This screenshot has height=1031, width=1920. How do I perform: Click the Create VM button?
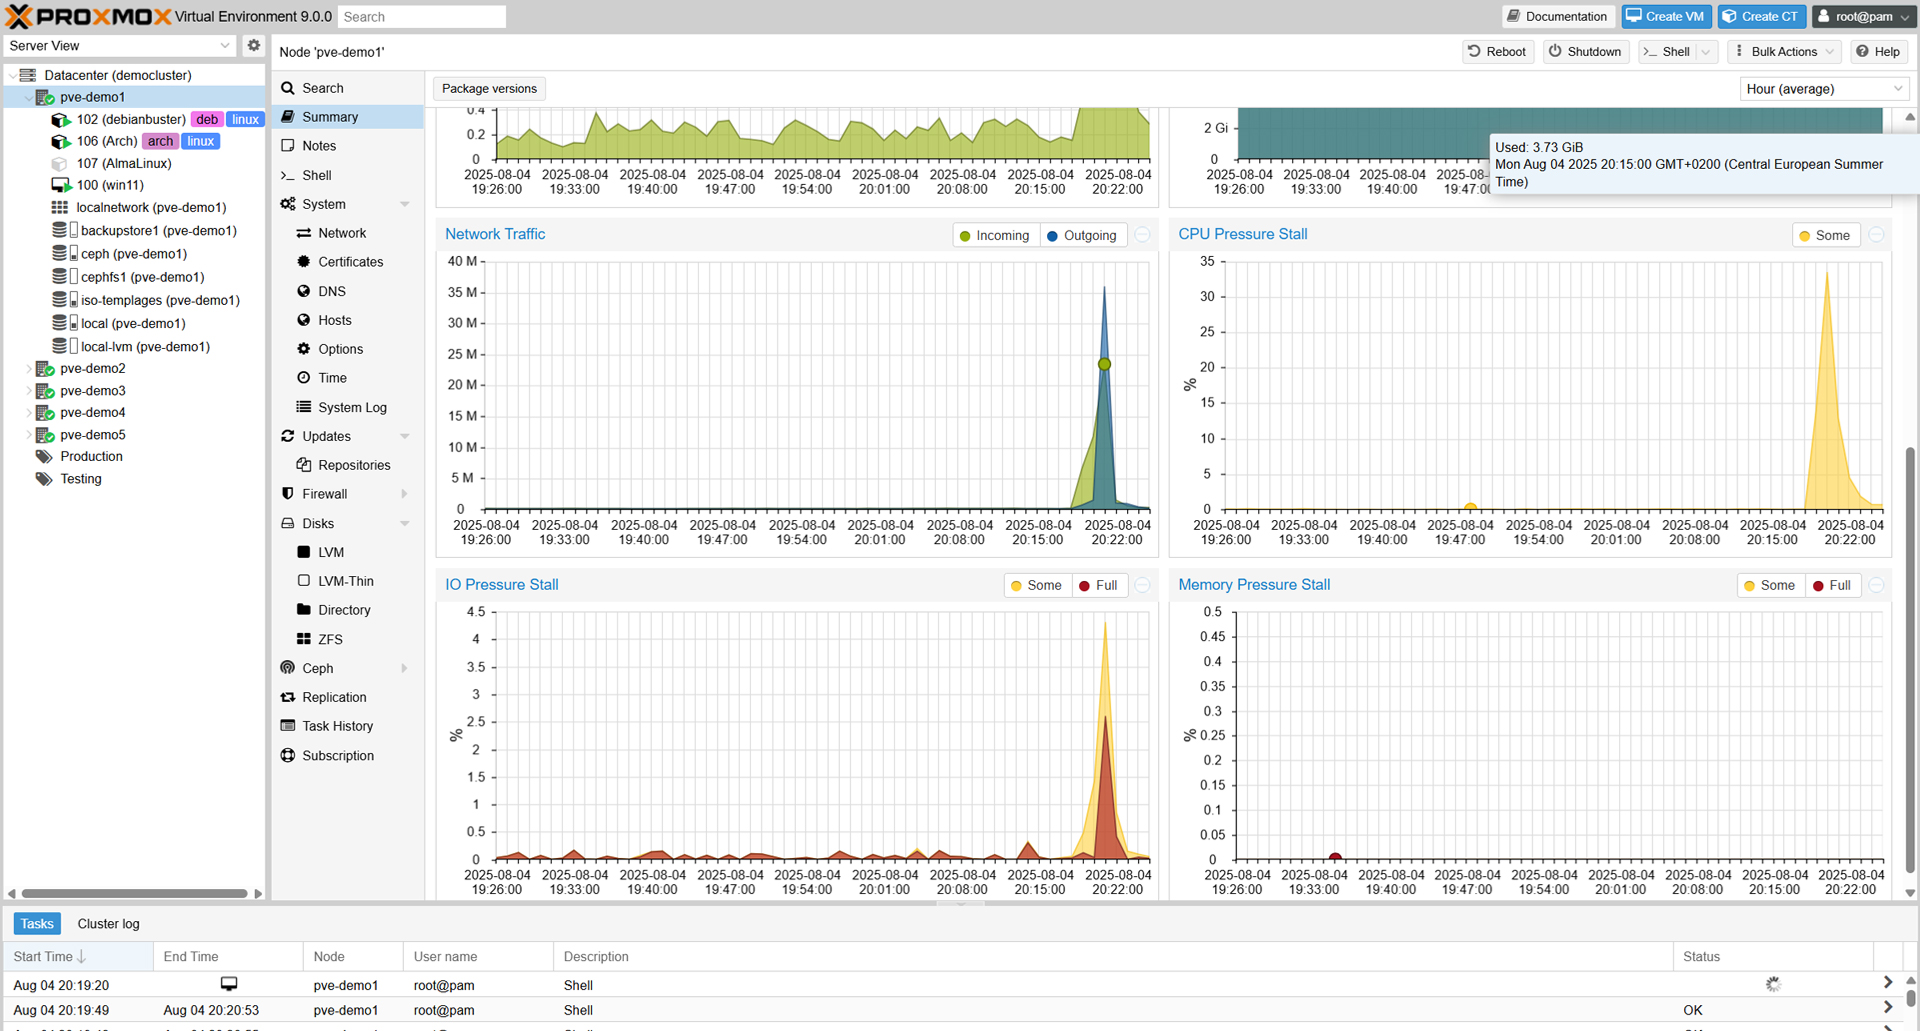pyautogui.click(x=1665, y=16)
